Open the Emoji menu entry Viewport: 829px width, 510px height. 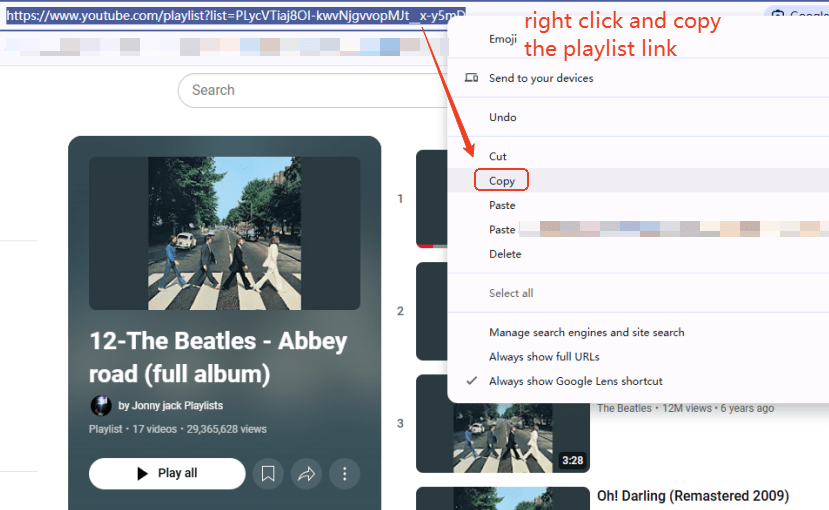(503, 39)
